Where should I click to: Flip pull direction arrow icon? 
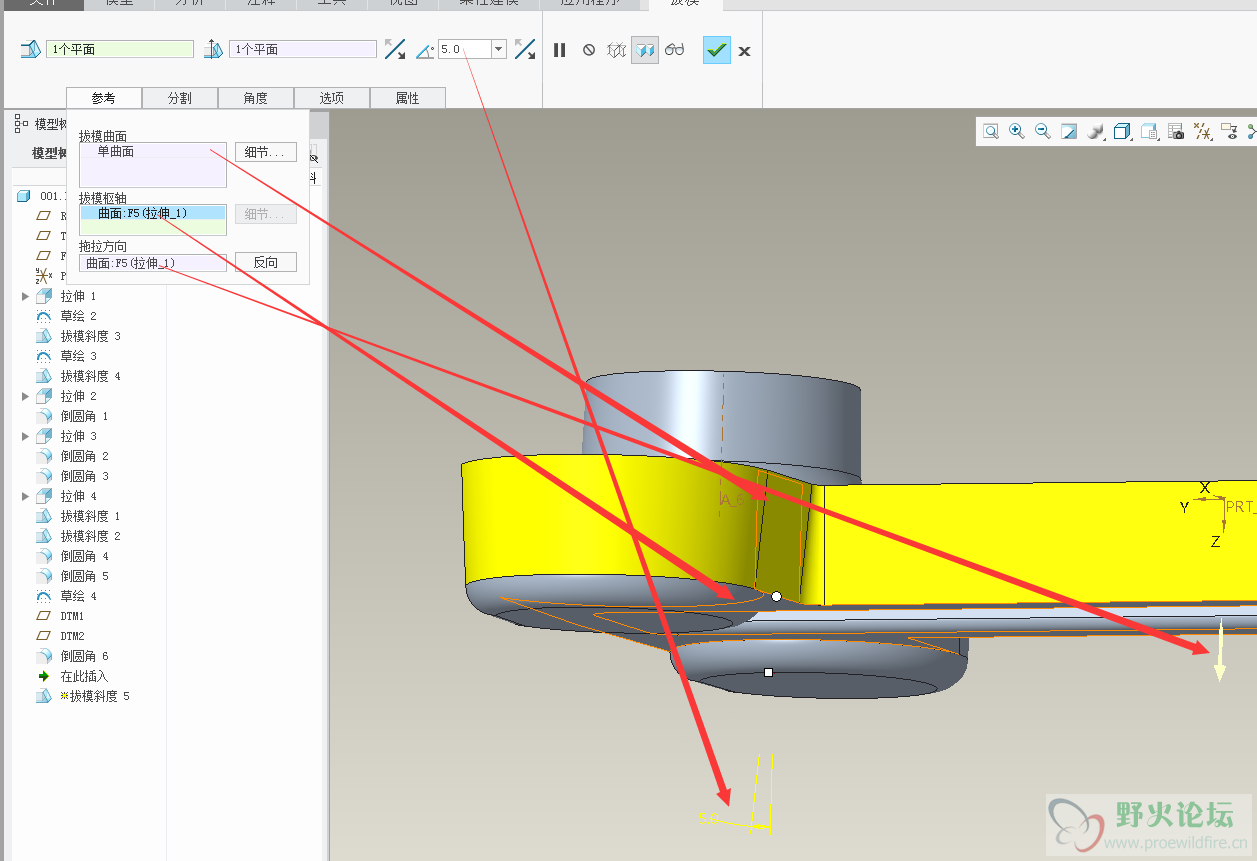(x=395, y=49)
